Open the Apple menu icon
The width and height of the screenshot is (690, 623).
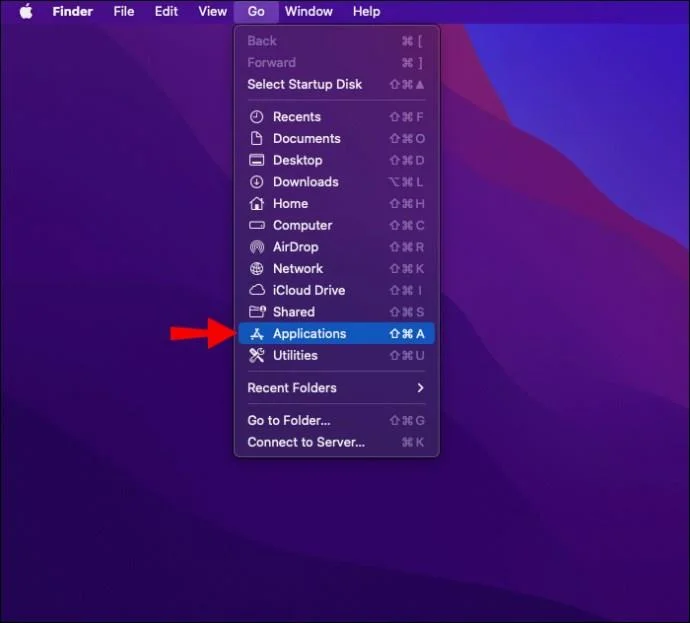click(26, 11)
